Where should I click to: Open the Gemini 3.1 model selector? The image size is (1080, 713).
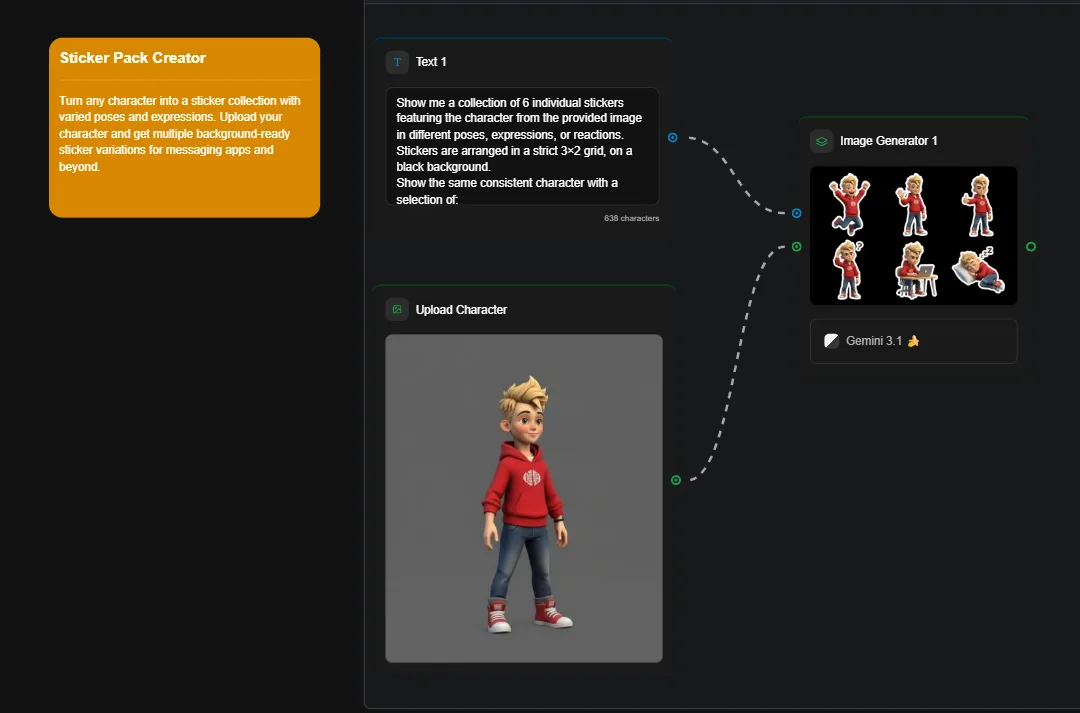pos(913,341)
